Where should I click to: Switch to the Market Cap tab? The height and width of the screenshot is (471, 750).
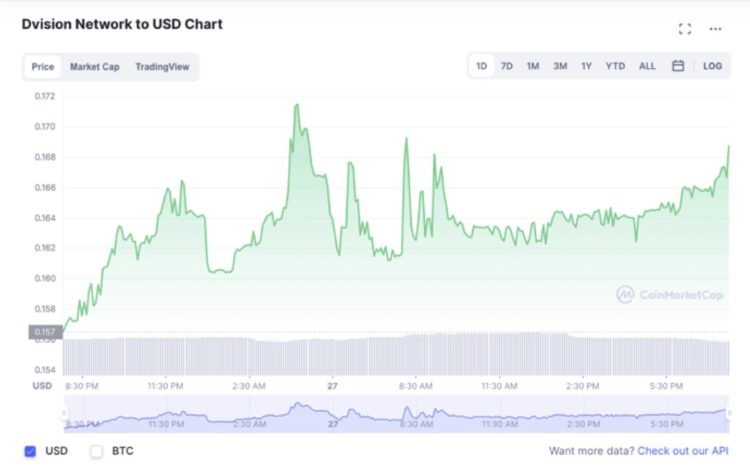click(x=95, y=66)
